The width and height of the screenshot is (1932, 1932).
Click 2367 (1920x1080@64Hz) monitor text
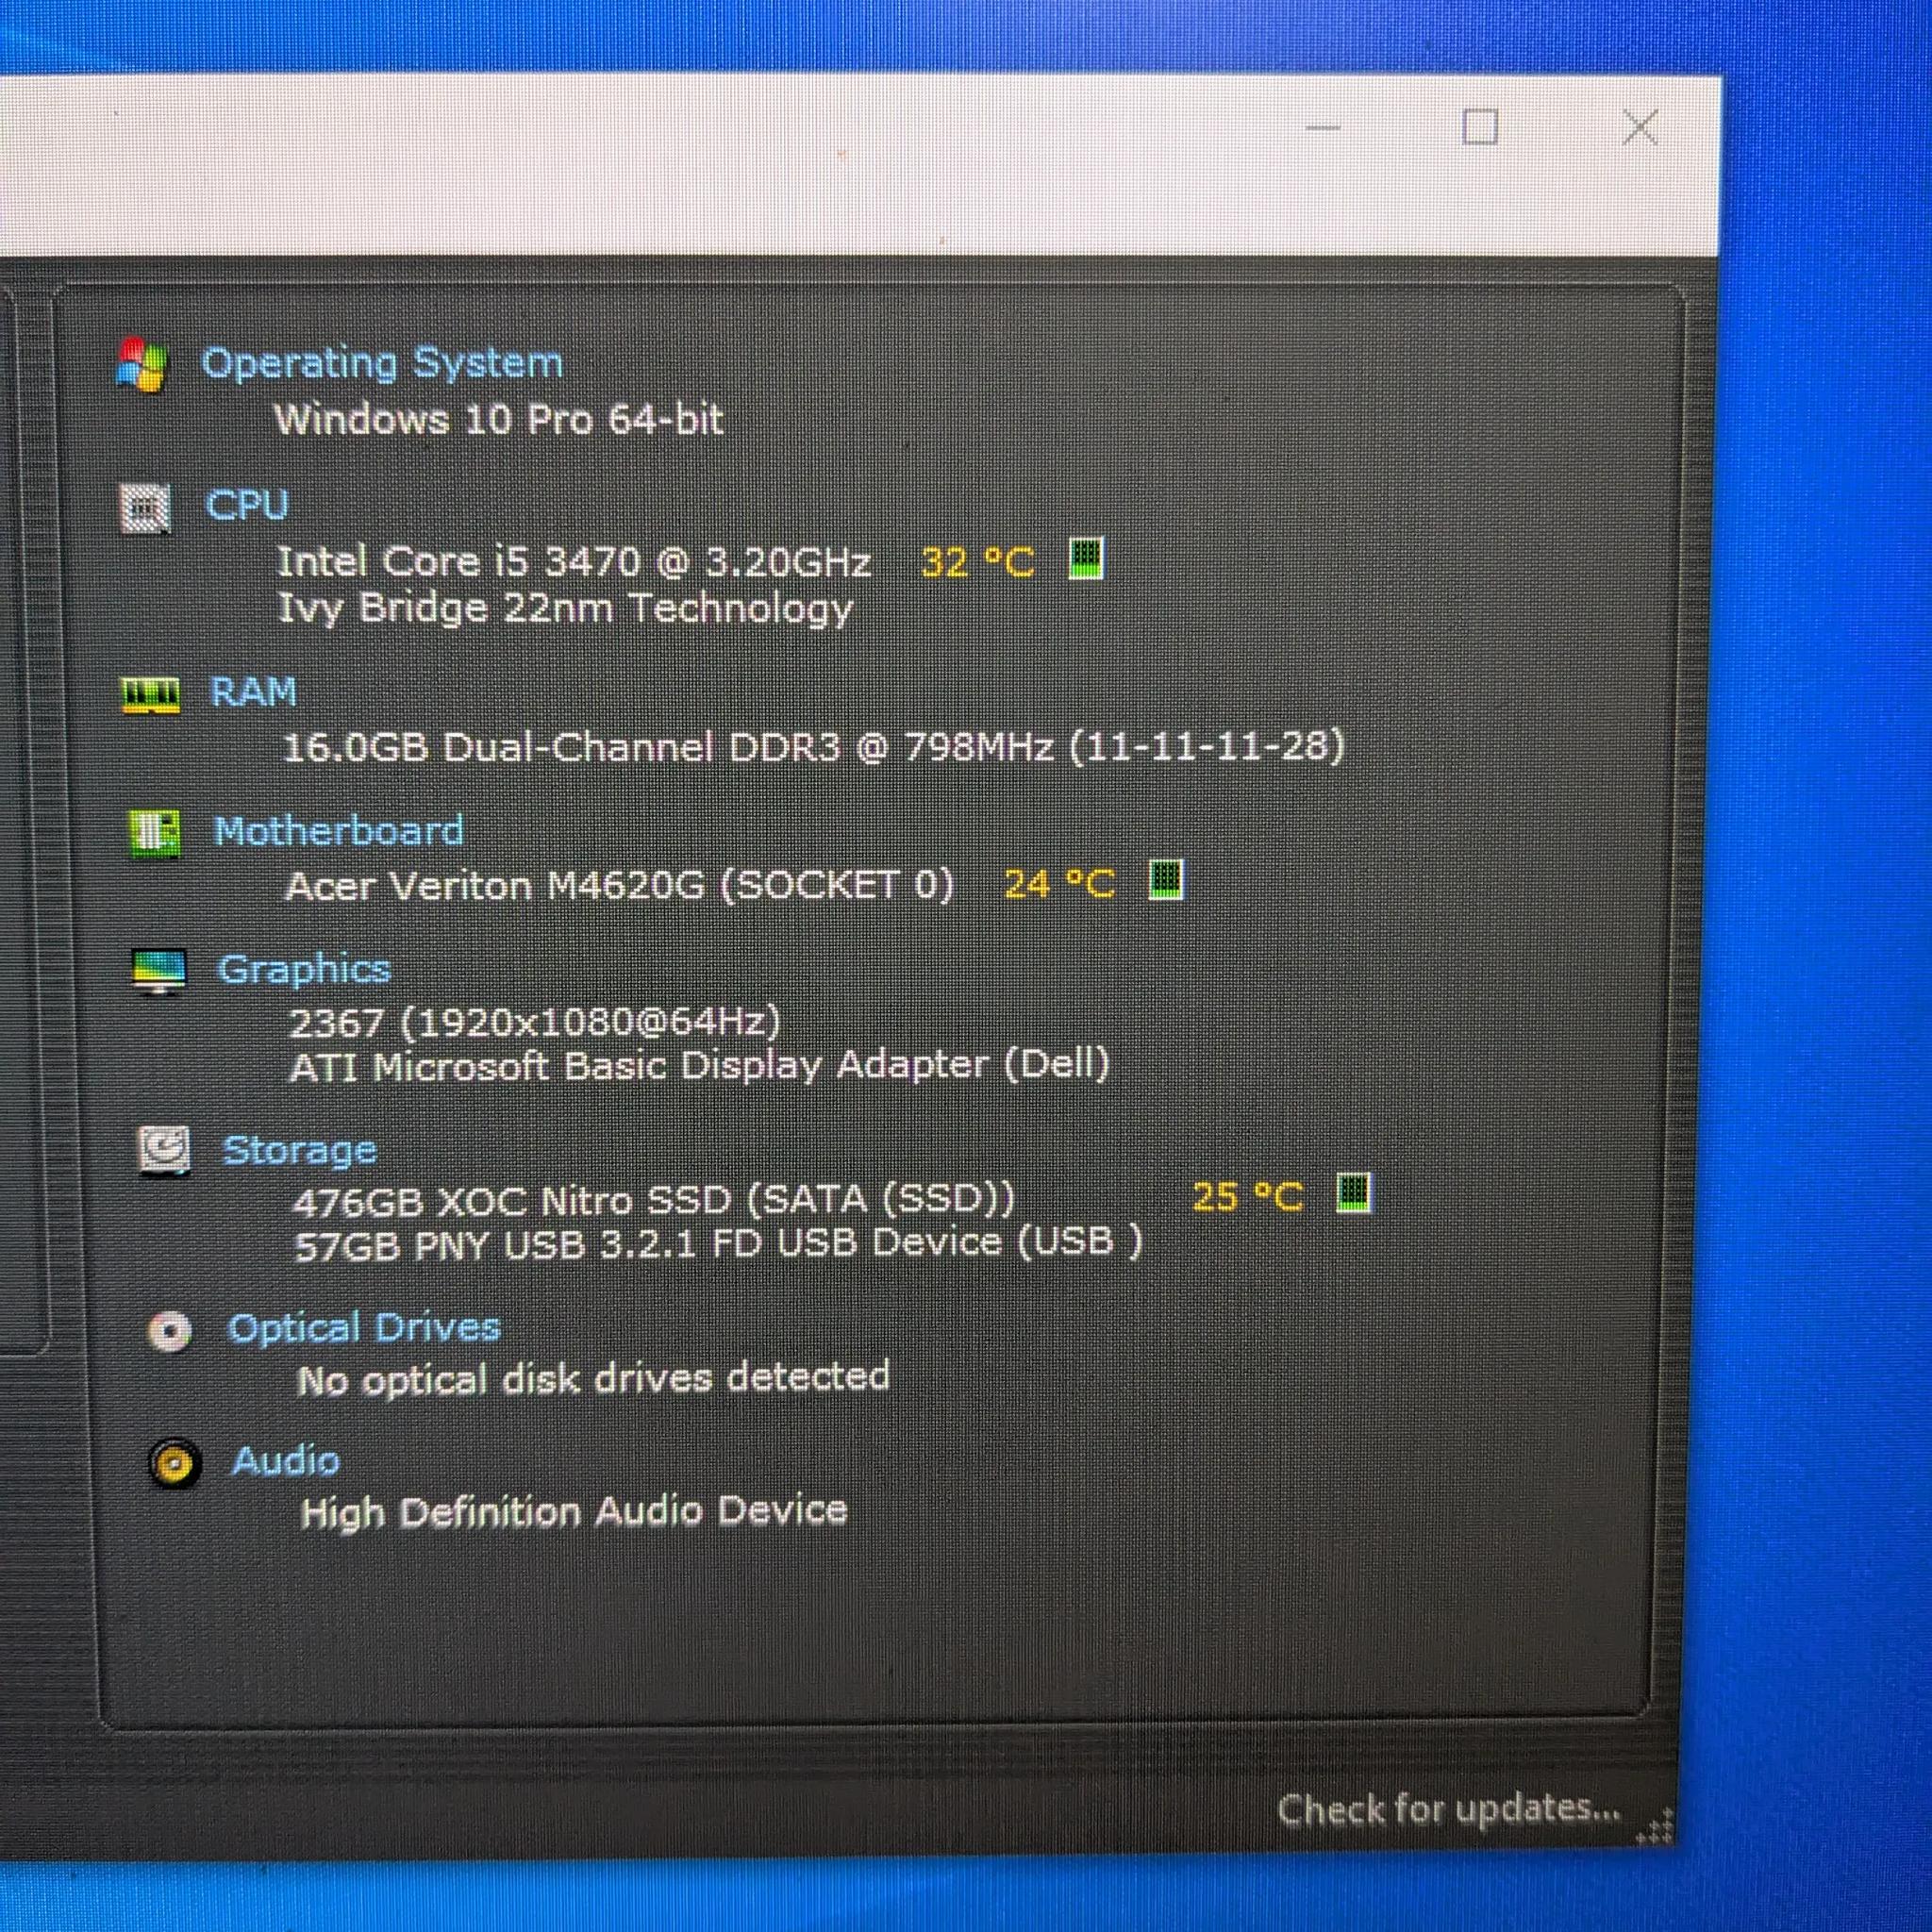pyautogui.click(x=535, y=1022)
